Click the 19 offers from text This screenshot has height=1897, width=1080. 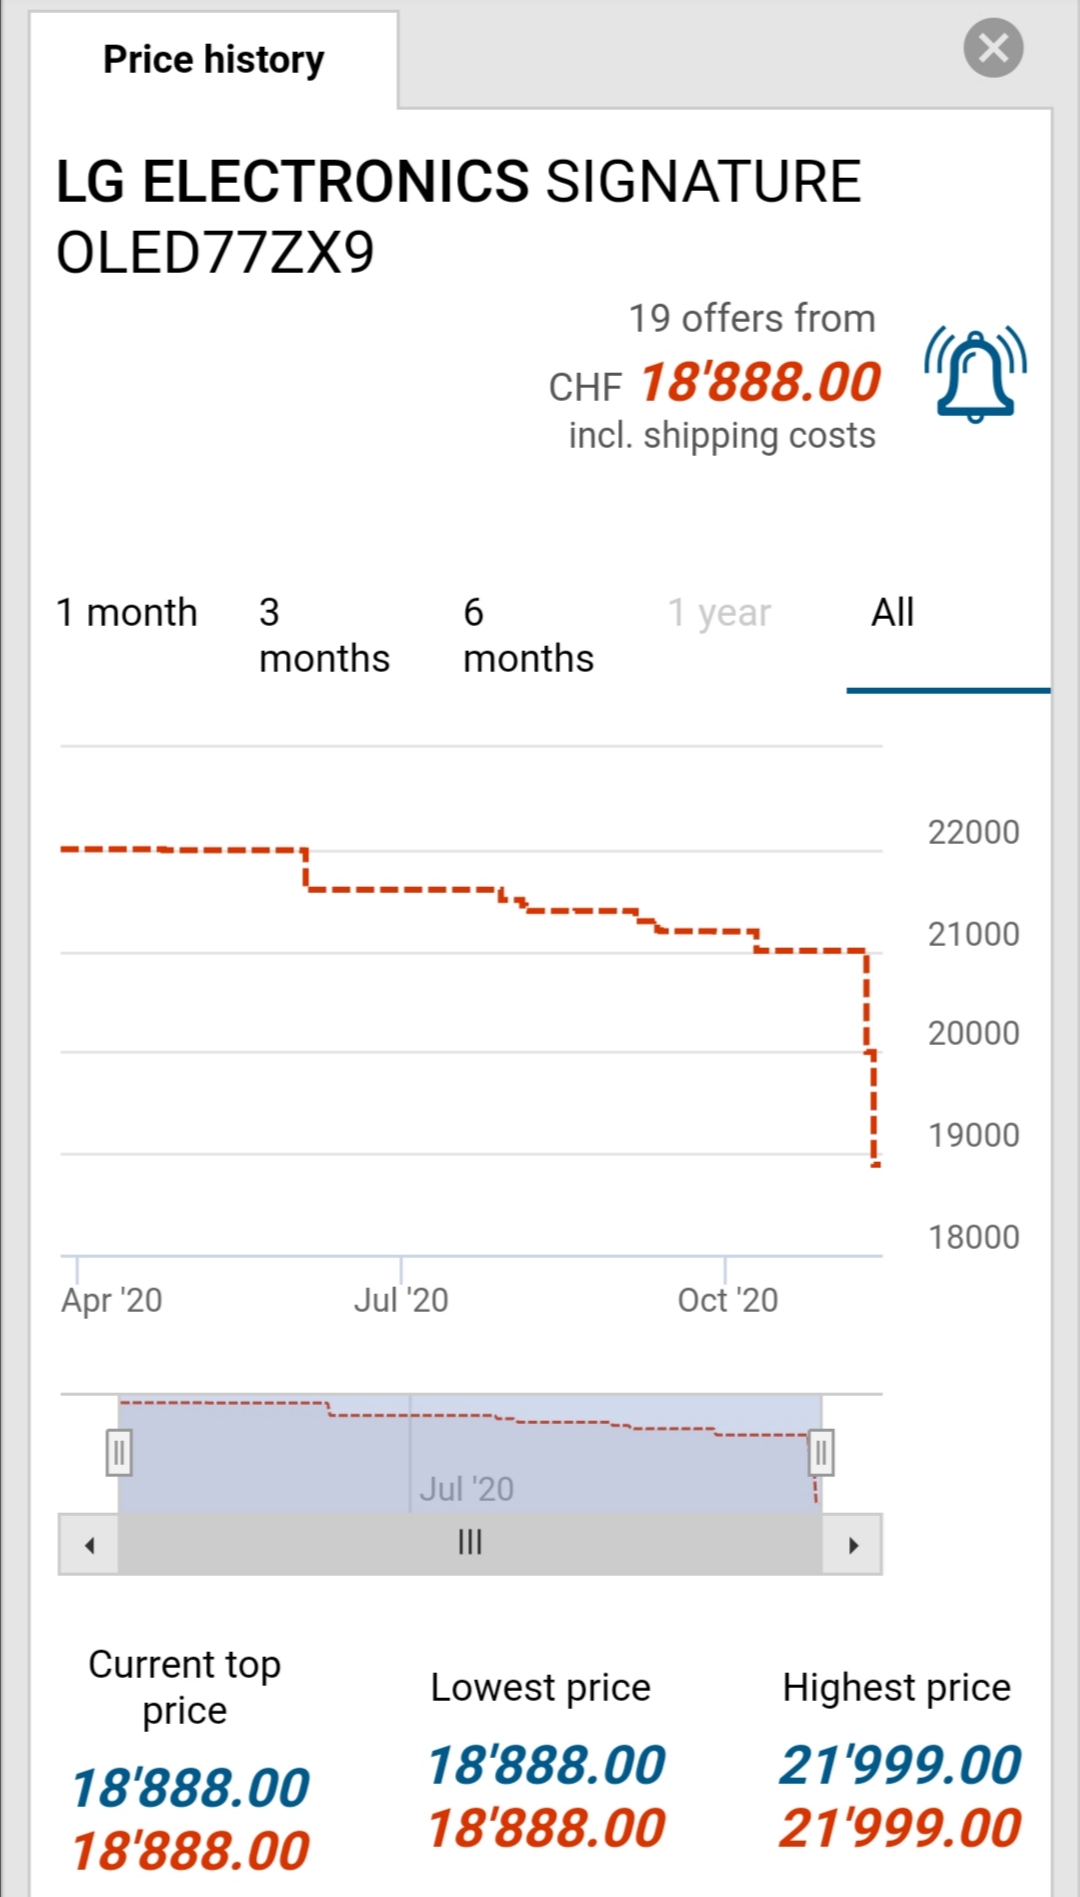[x=751, y=319]
